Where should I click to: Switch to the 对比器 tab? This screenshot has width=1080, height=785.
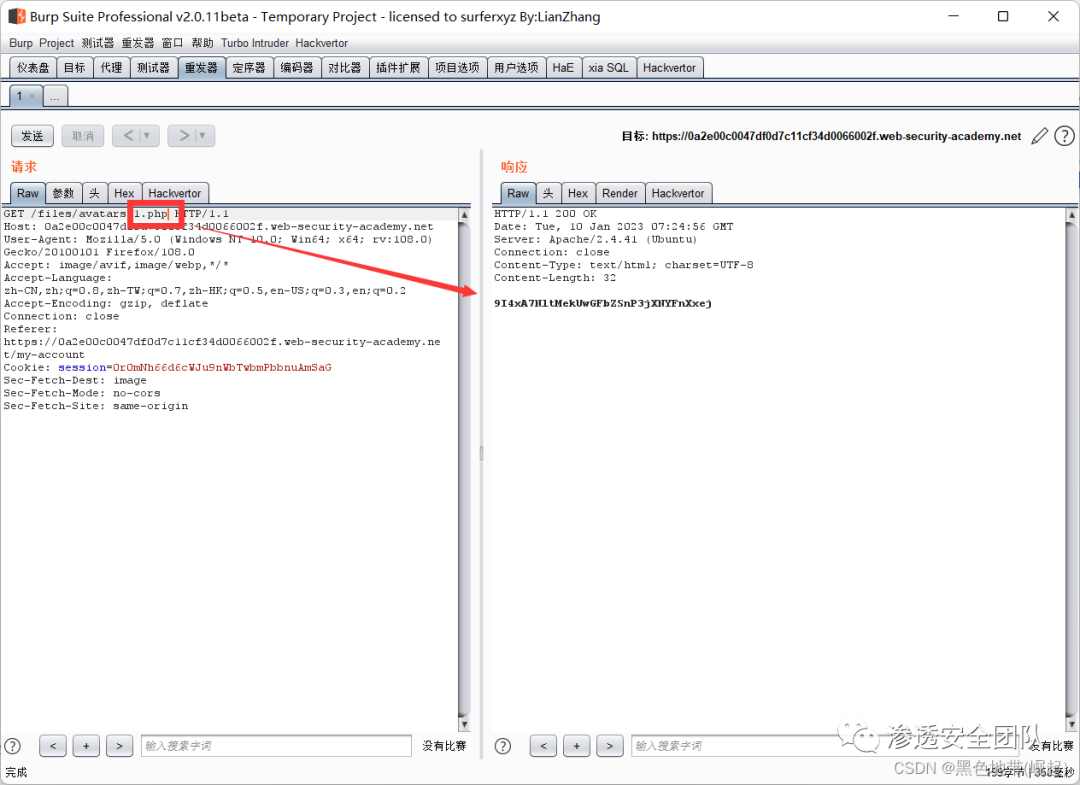tap(344, 67)
